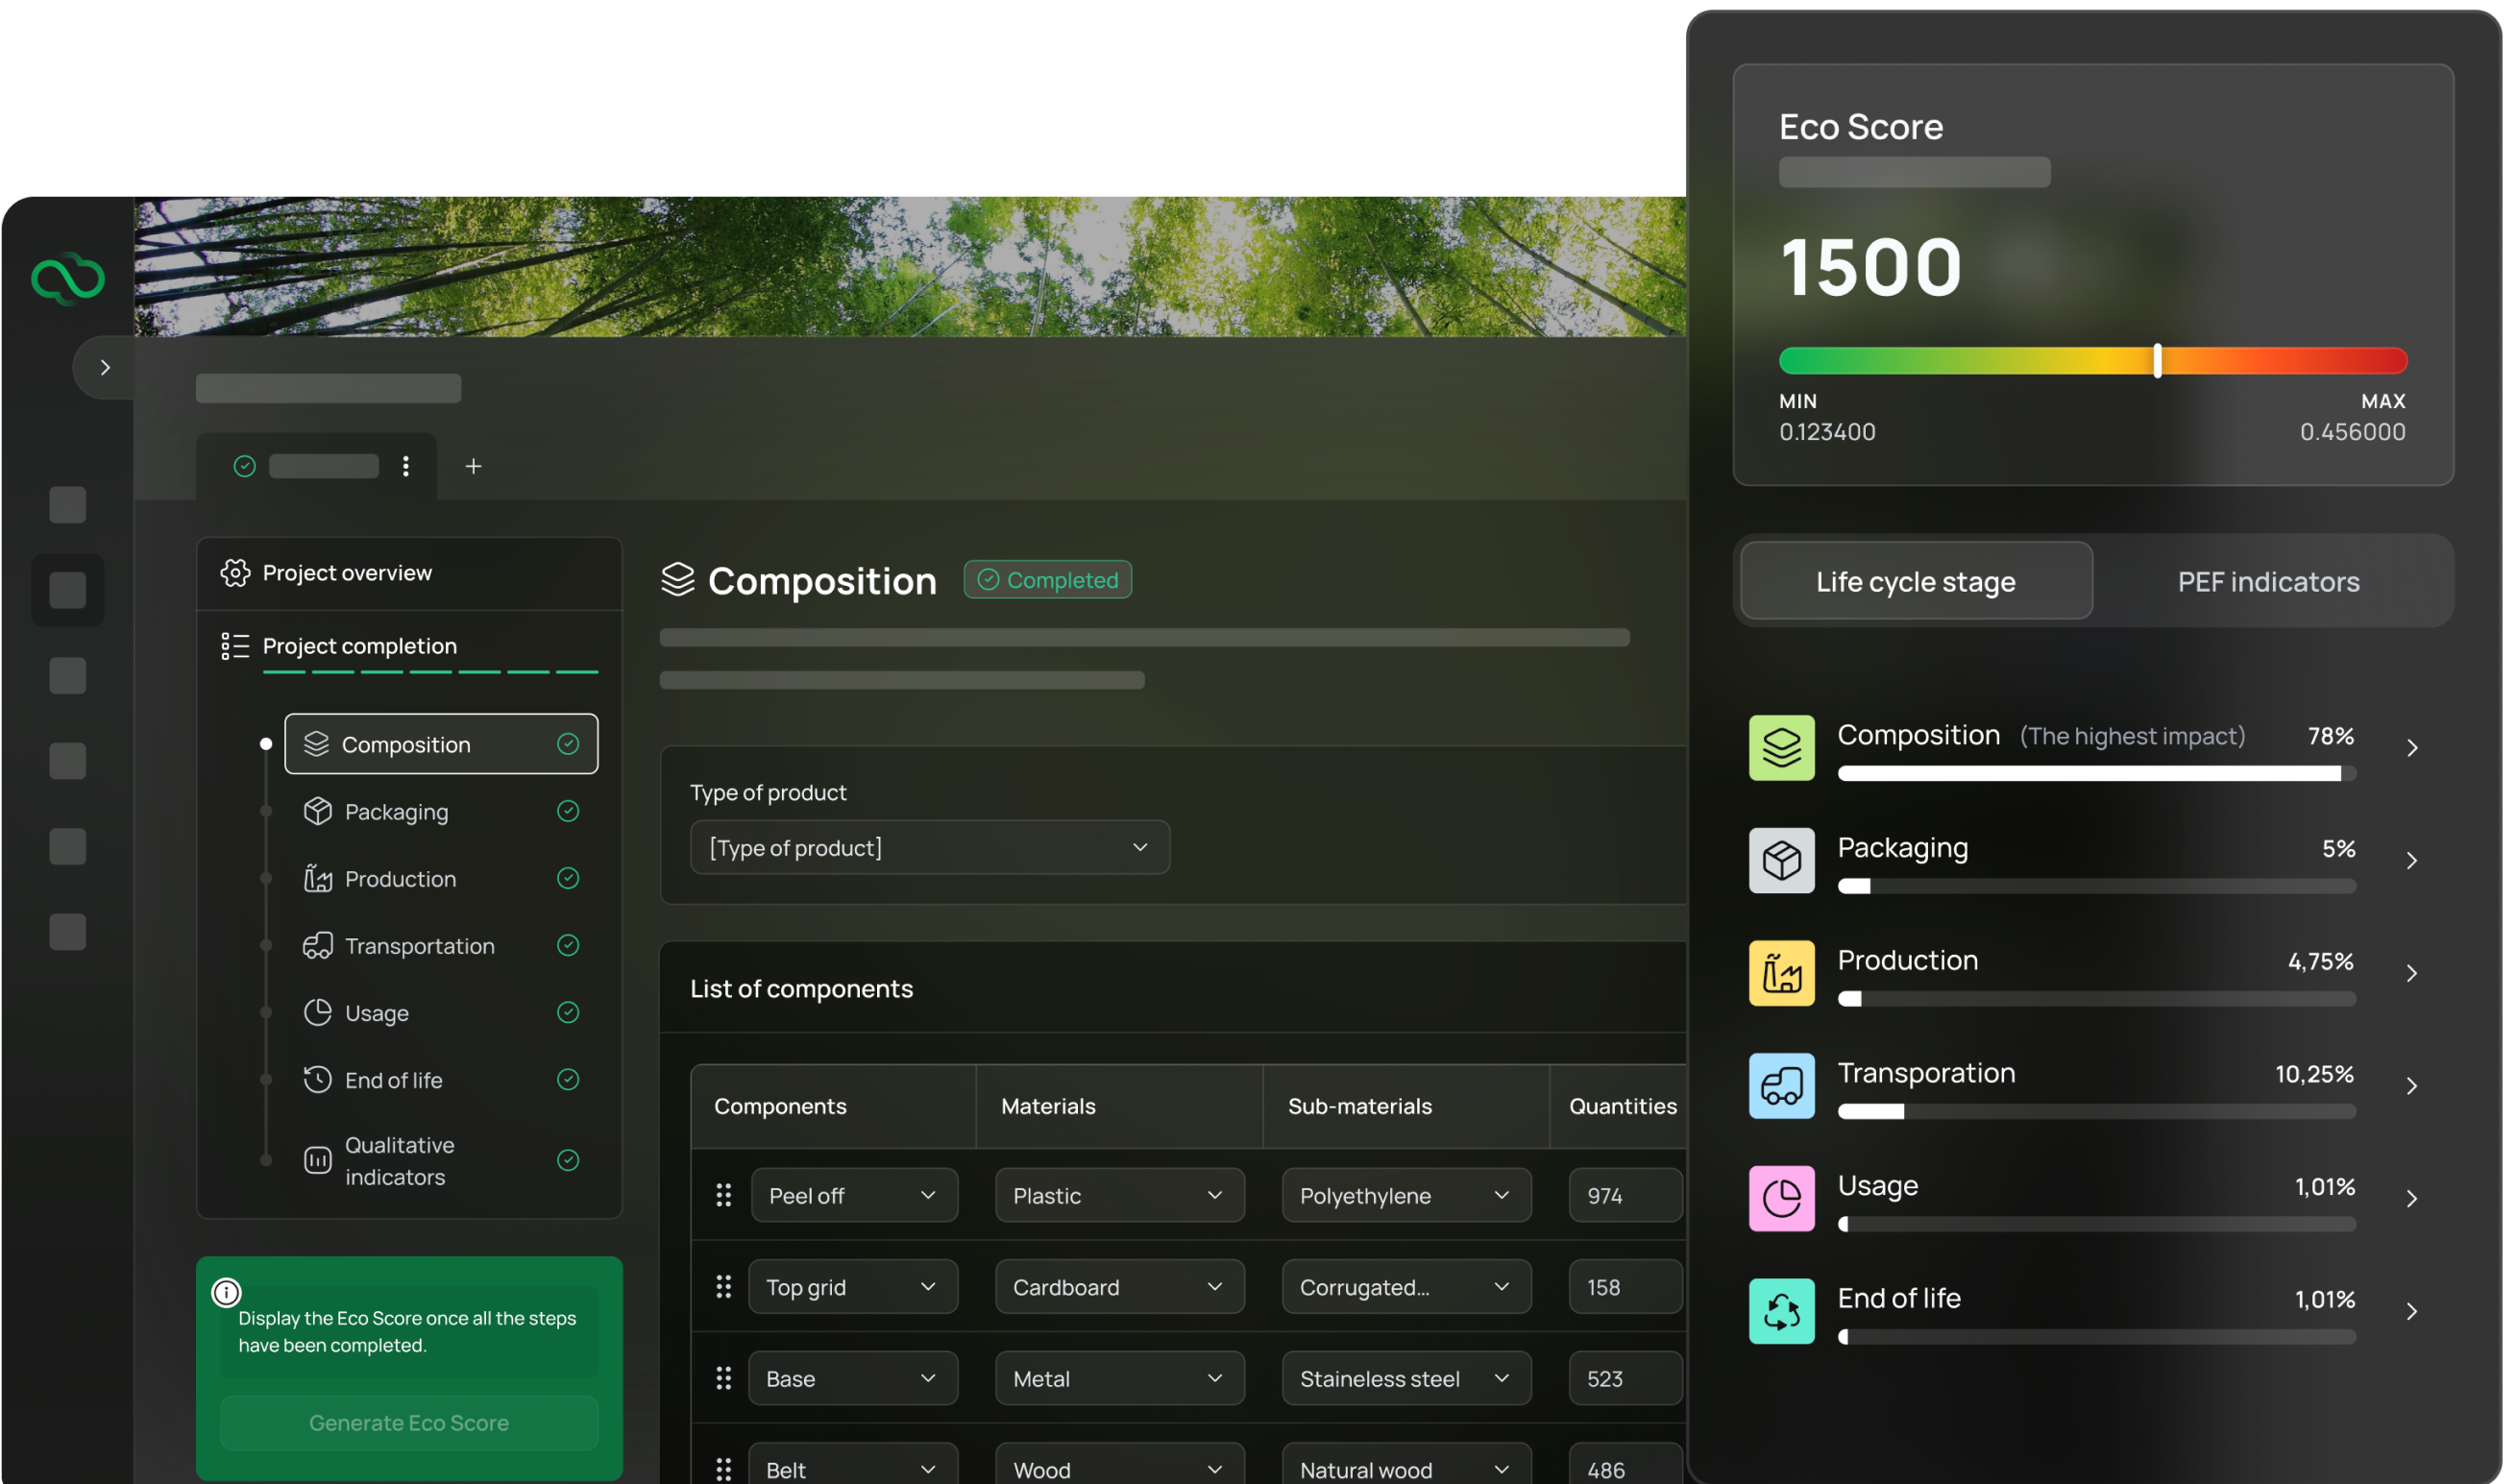
Task: Click the info icon in the green banner
Action: click(x=226, y=1292)
